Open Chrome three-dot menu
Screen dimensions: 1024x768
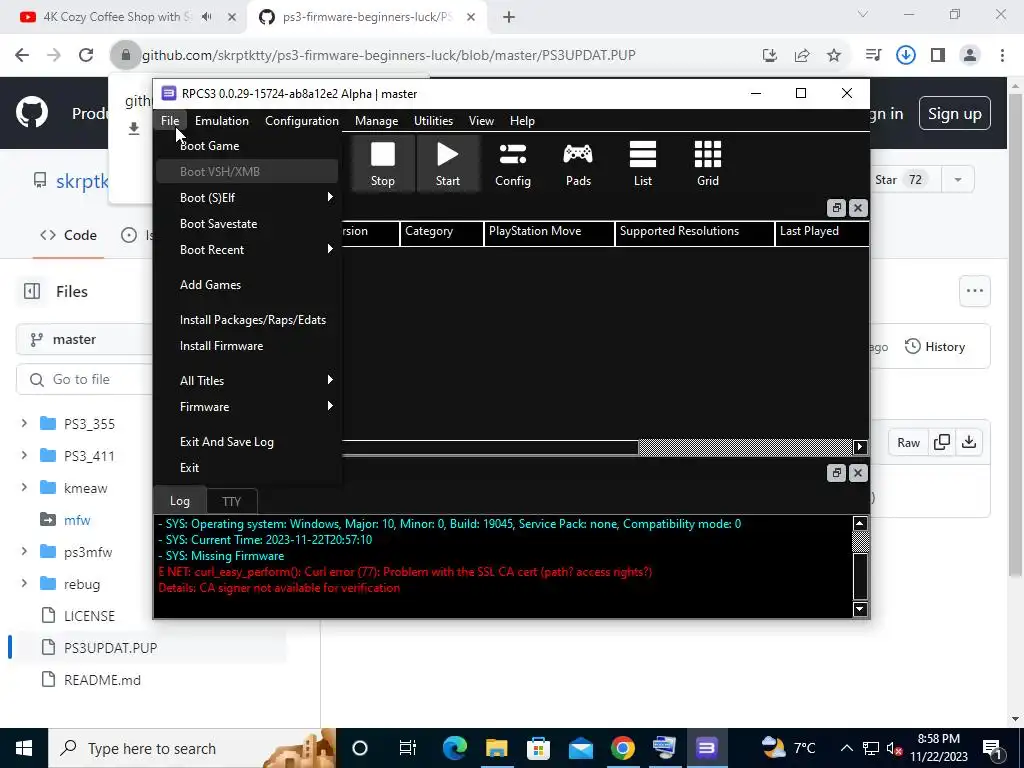tap(1002, 56)
